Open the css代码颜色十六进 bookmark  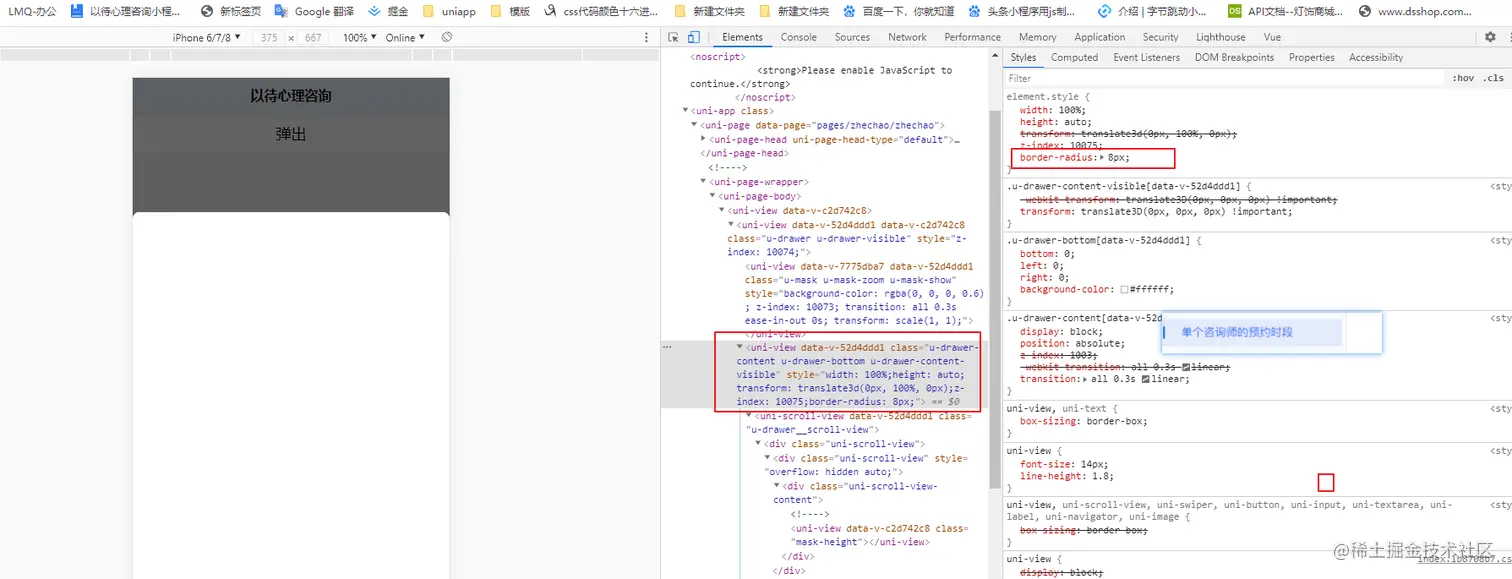tap(602, 12)
